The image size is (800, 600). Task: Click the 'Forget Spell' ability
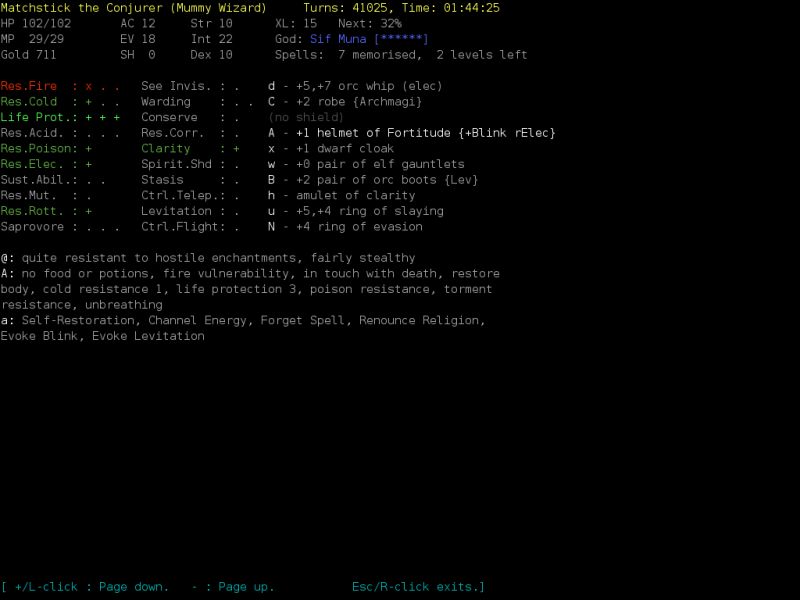point(303,320)
